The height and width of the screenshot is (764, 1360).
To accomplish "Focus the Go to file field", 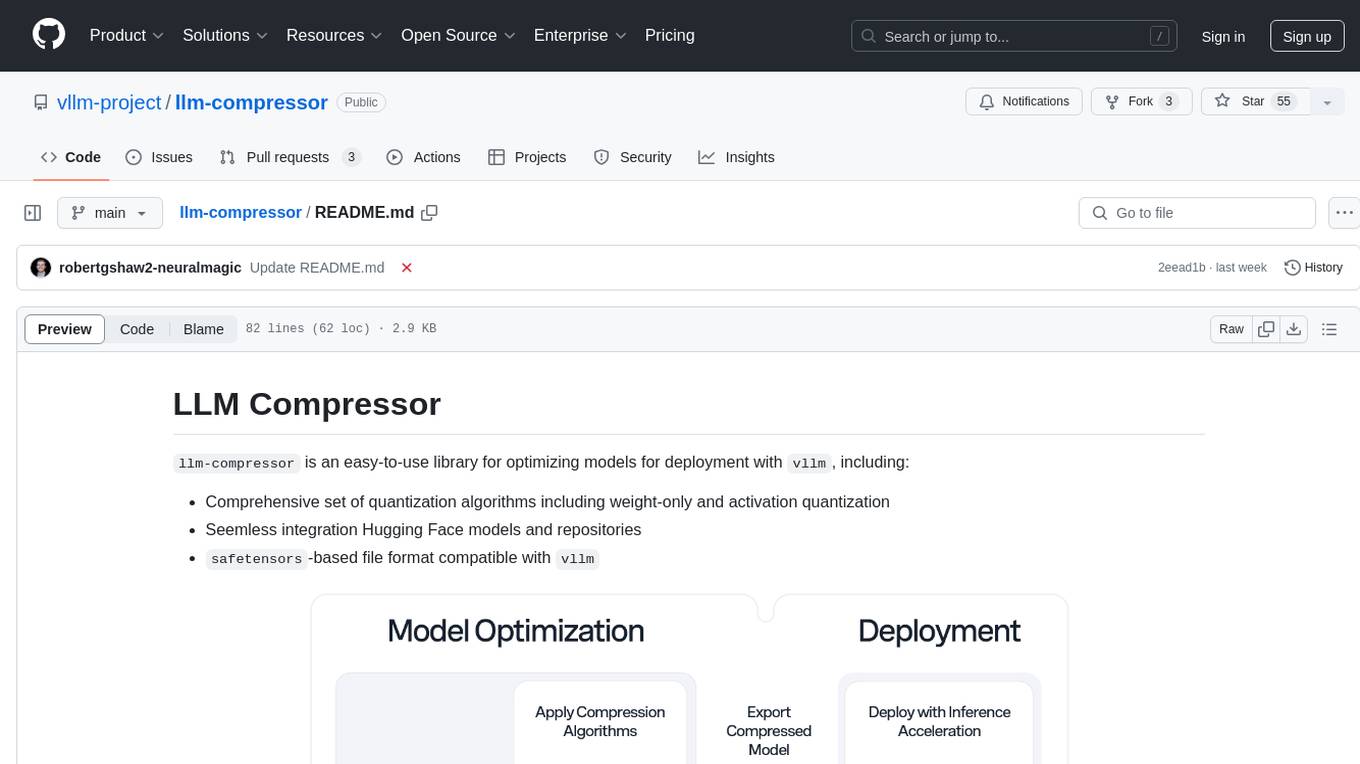I will pyautogui.click(x=1197, y=213).
